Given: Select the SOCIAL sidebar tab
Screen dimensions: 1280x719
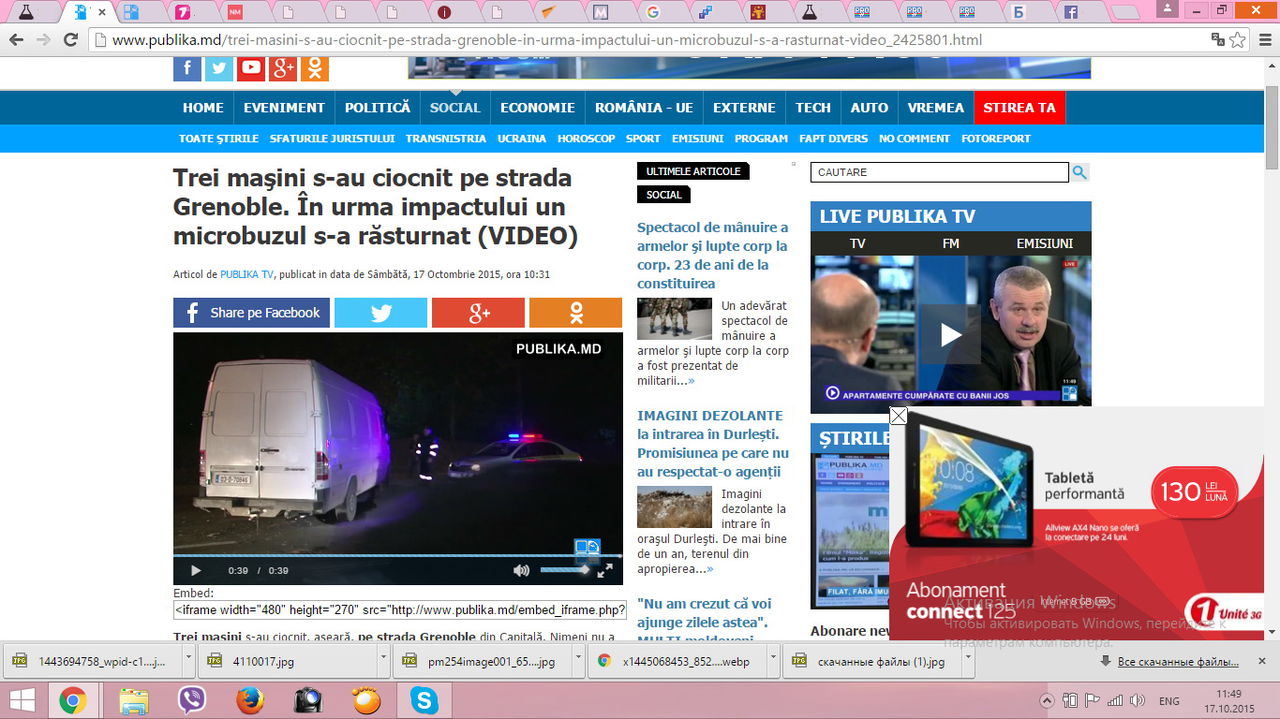Looking at the screenshot, I should coord(664,195).
